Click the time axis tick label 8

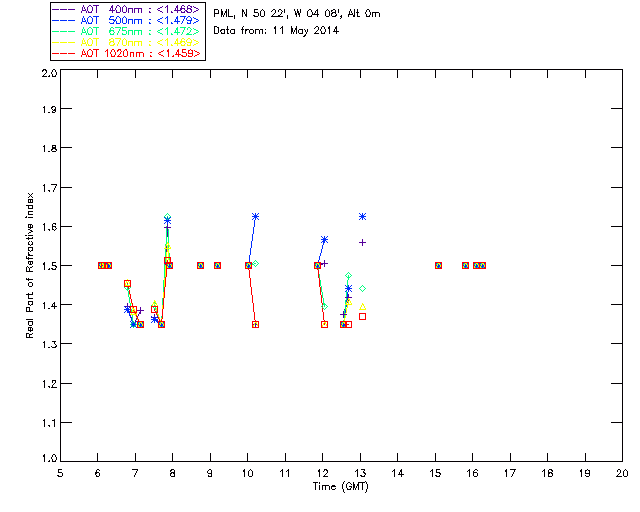(173, 473)
